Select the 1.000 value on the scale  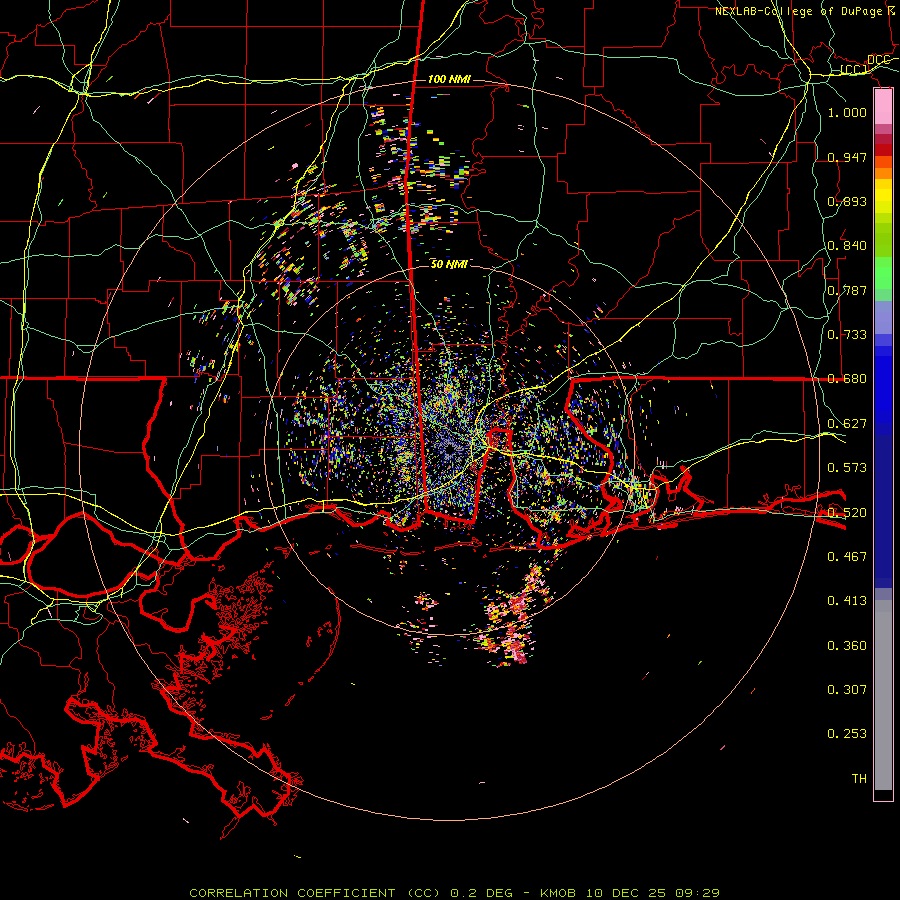point(847,112)
